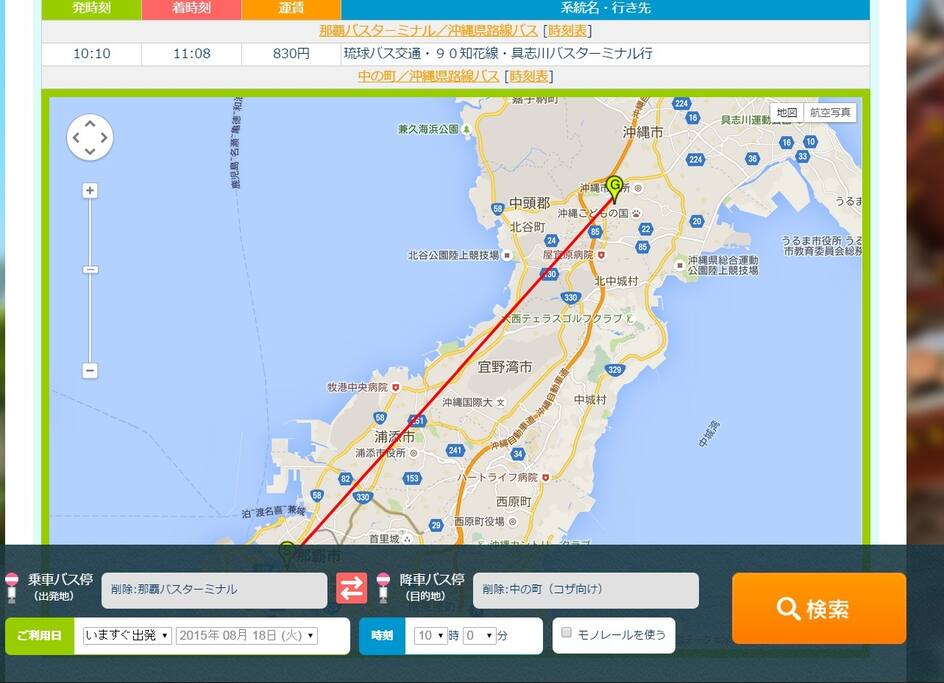The width and height of the screenshot is (944, 683).
Task: Pan the map right with the pan control
Action: [x=104, y=137]
